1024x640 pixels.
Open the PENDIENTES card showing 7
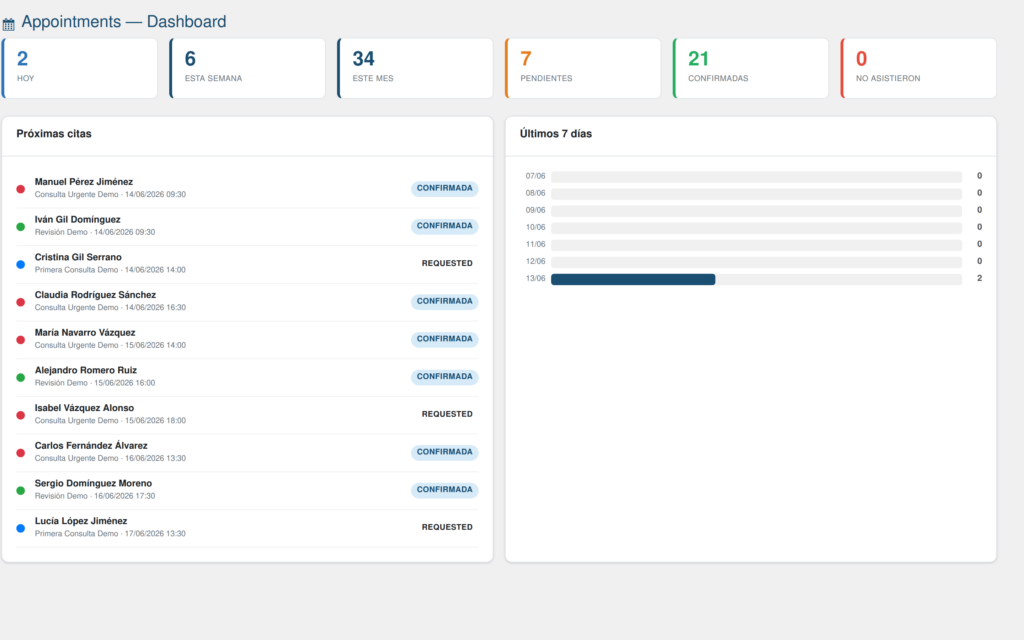(583, 68)
